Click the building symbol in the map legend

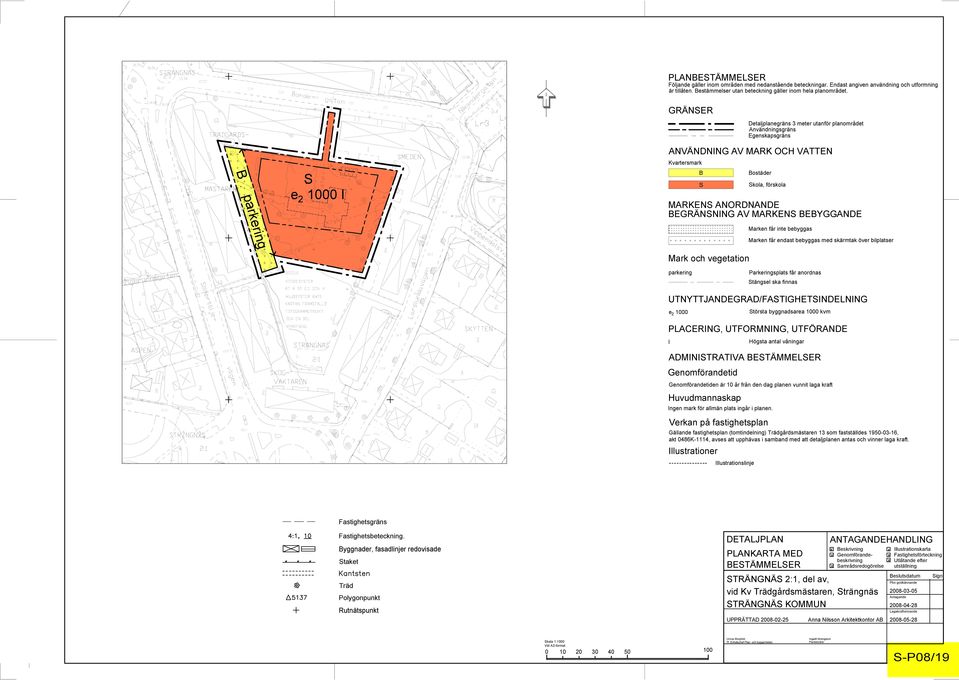(x=299, y=549)
